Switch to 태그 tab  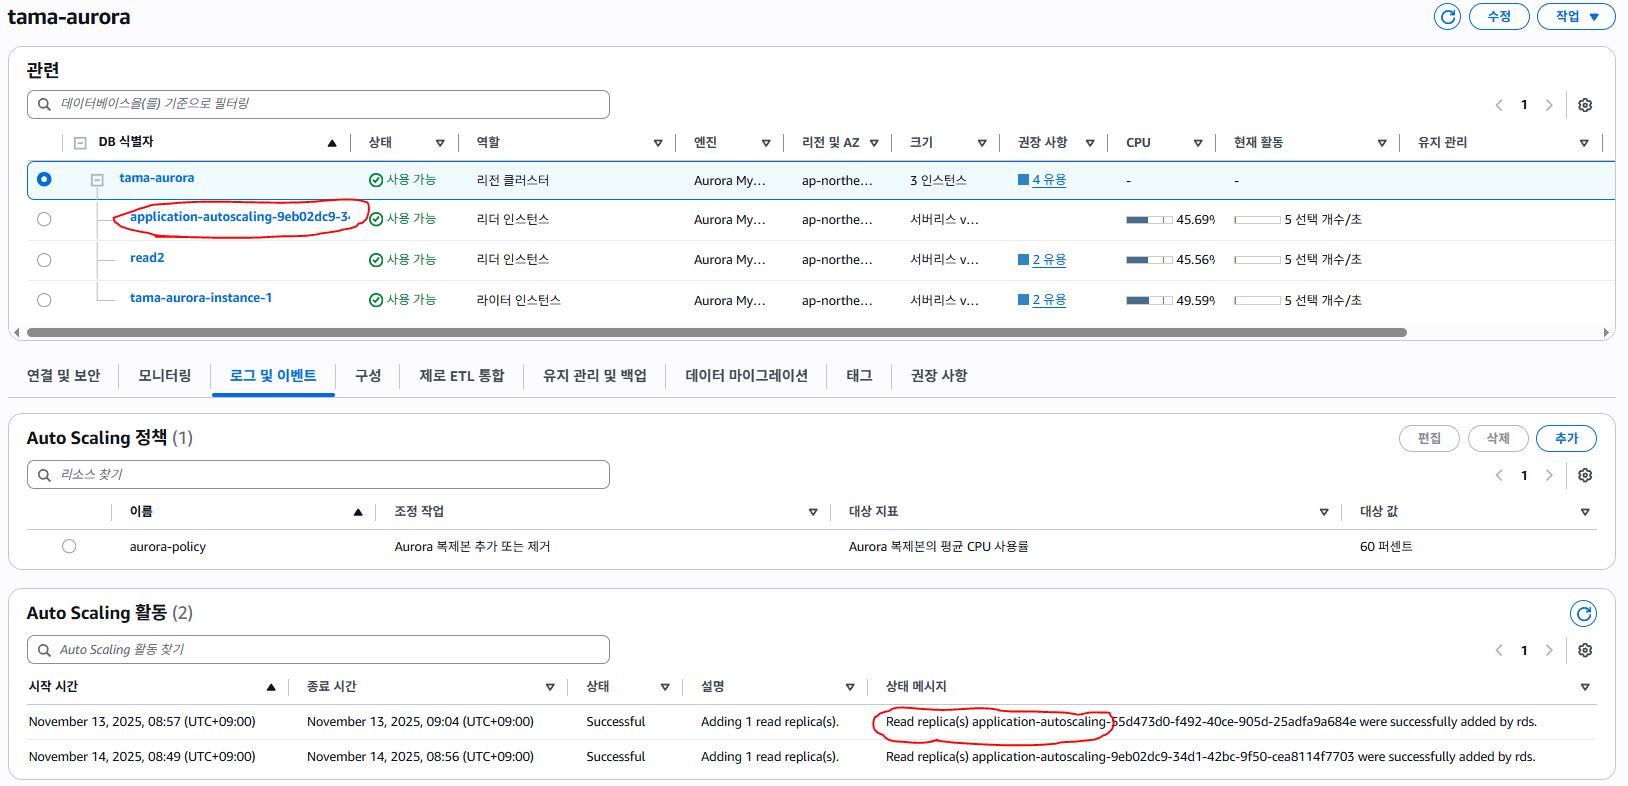859,376
